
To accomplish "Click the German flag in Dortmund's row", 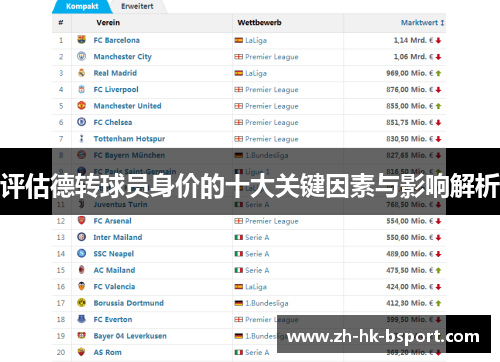I will click(239, 303).
